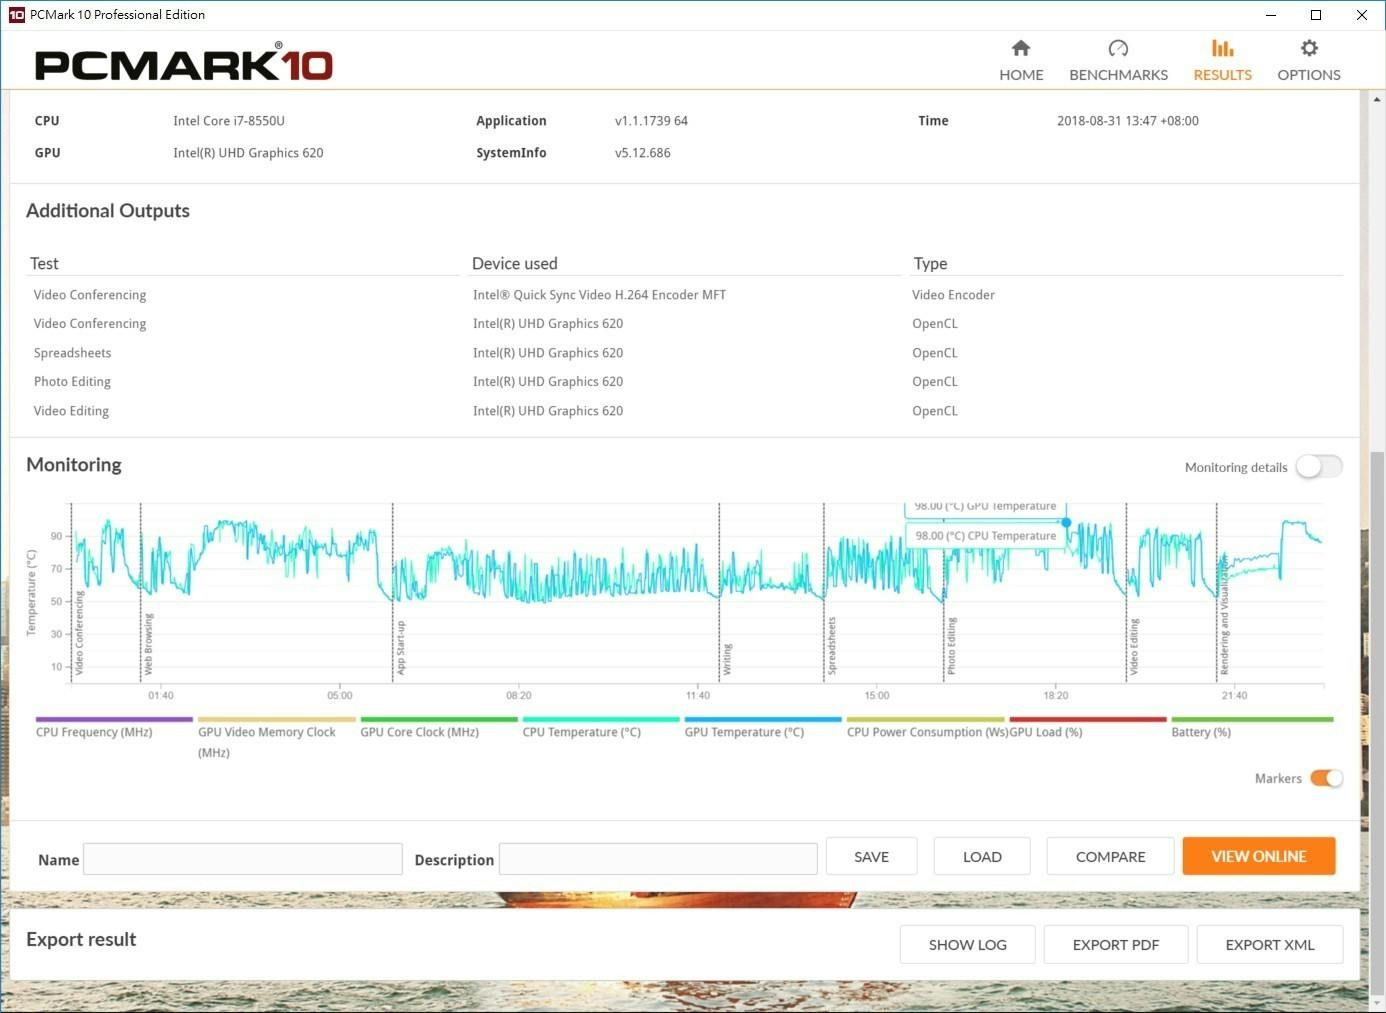The height and width of the screenshot is (1013, 1386).
Task: Enable the Monitoring details toggle
Action: tap(1318, 467)
